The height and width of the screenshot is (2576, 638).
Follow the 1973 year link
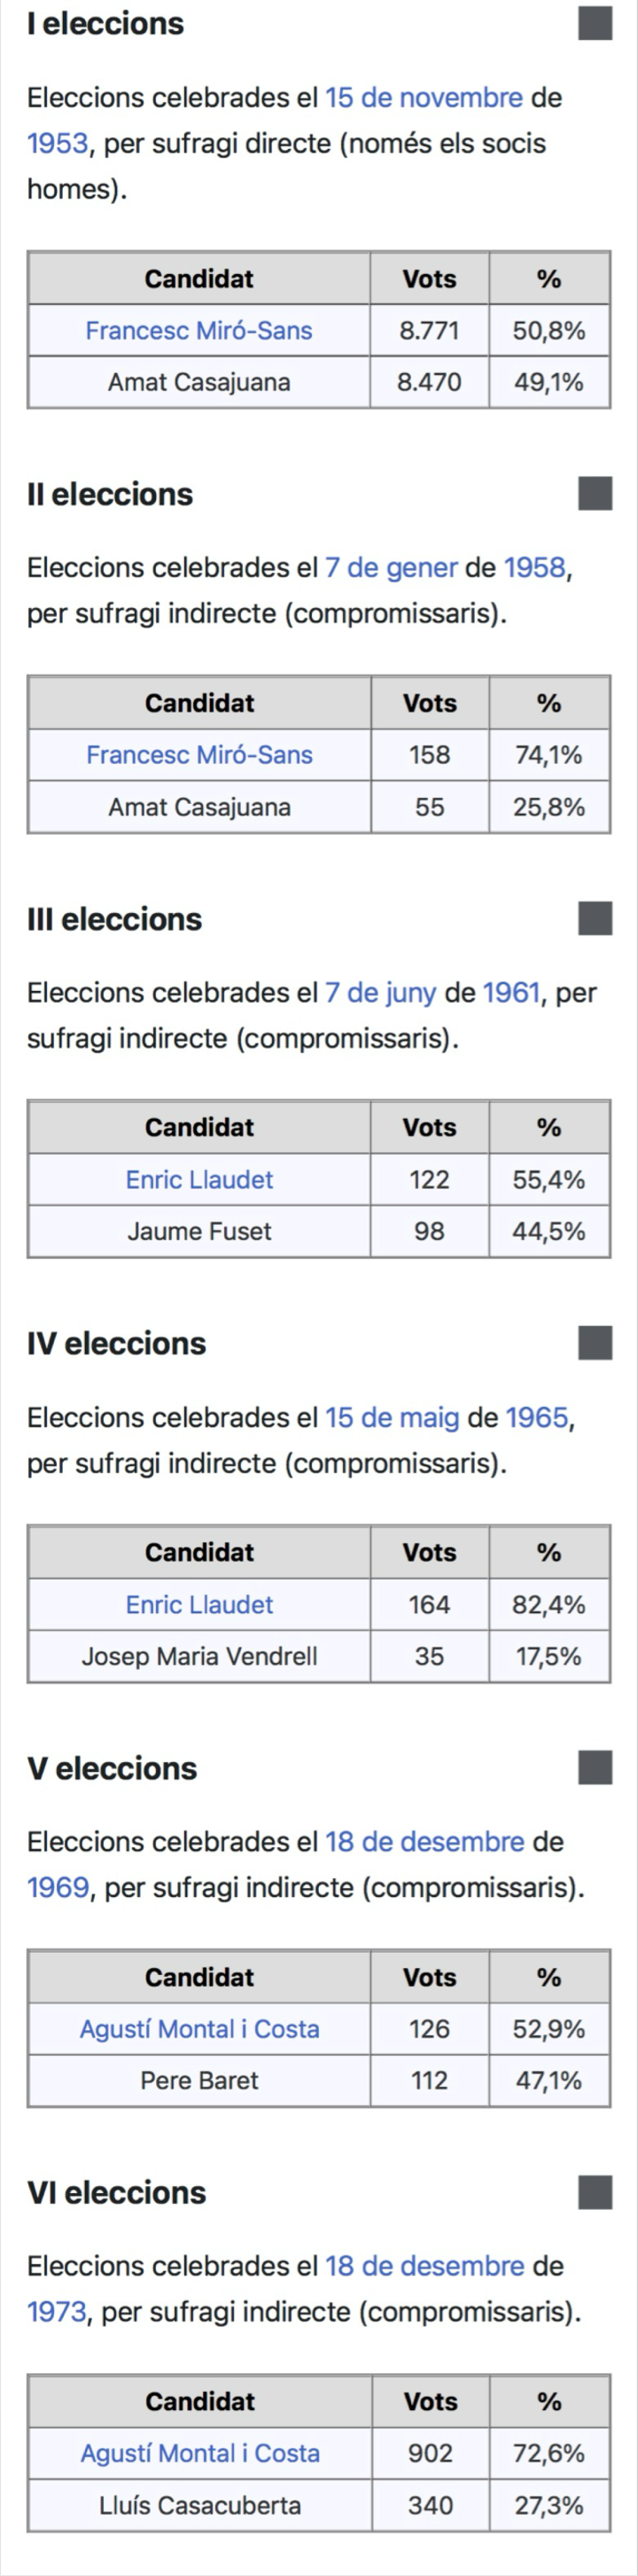coord(56,2312)
